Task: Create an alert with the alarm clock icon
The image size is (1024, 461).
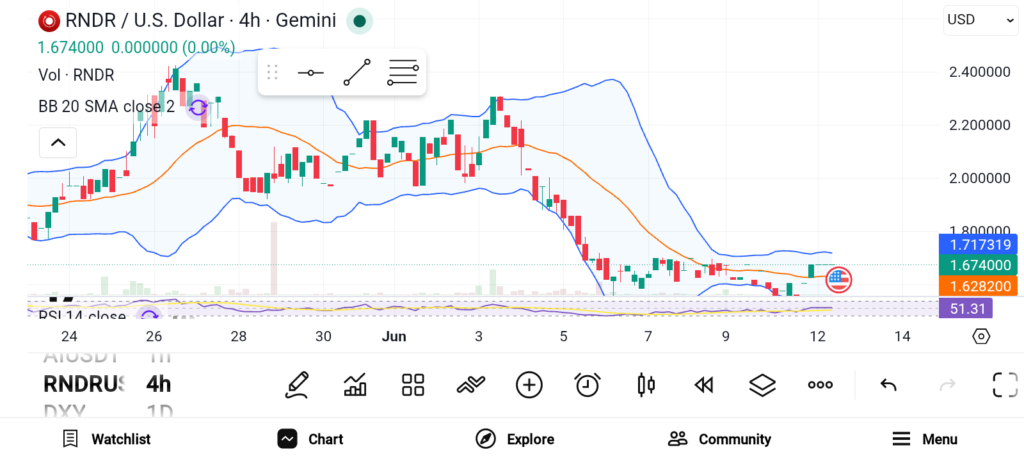Action: (x=588, y=385)
